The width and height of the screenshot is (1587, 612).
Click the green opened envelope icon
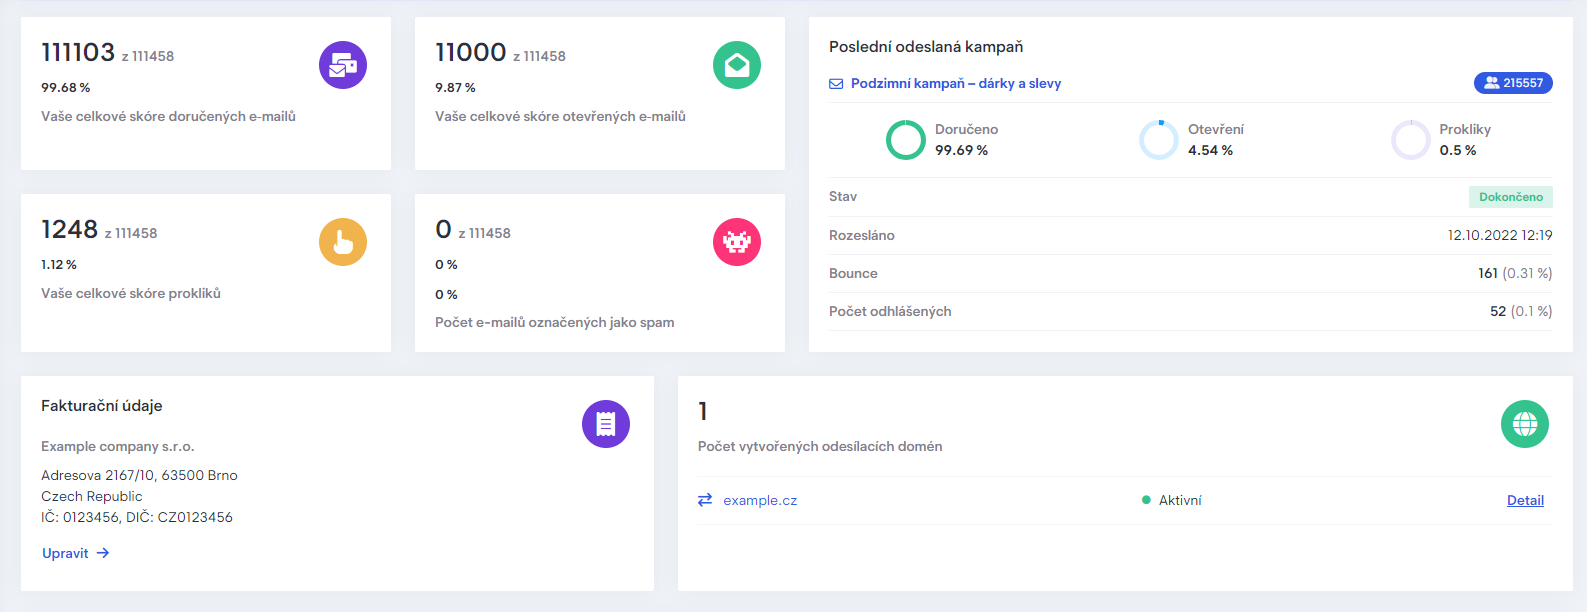point(737,65)
